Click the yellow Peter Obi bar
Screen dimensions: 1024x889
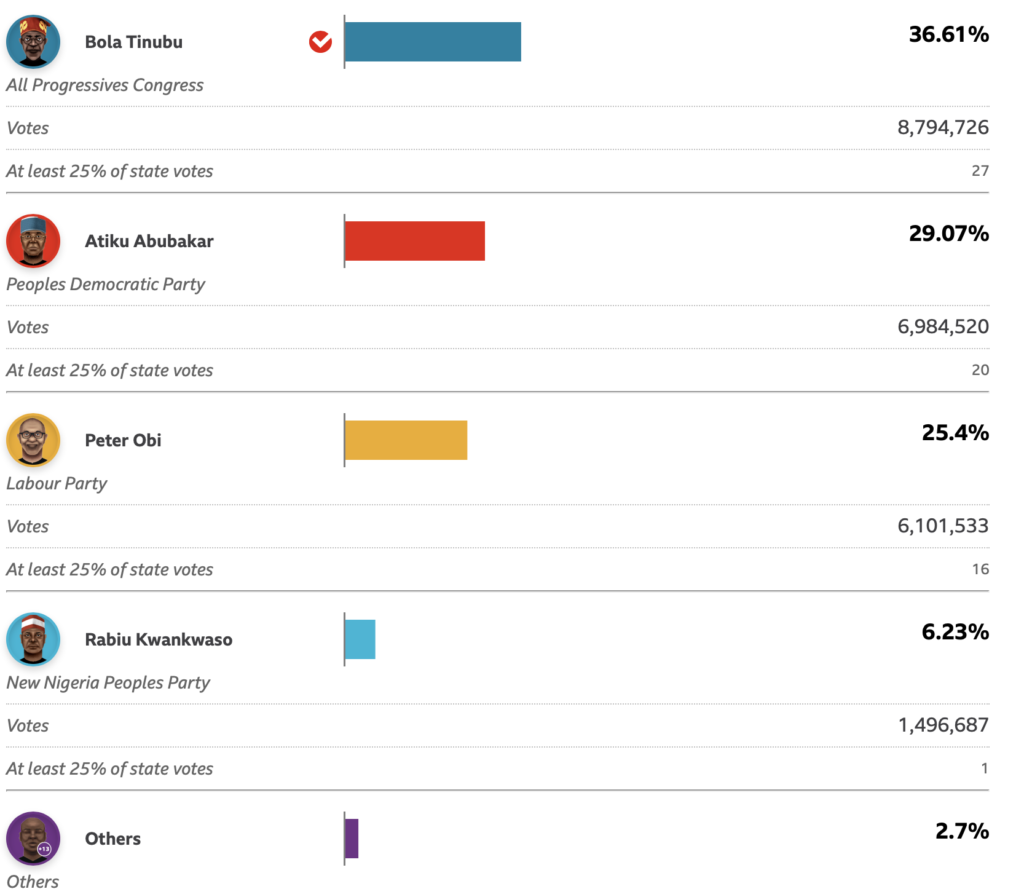[405, 440]
